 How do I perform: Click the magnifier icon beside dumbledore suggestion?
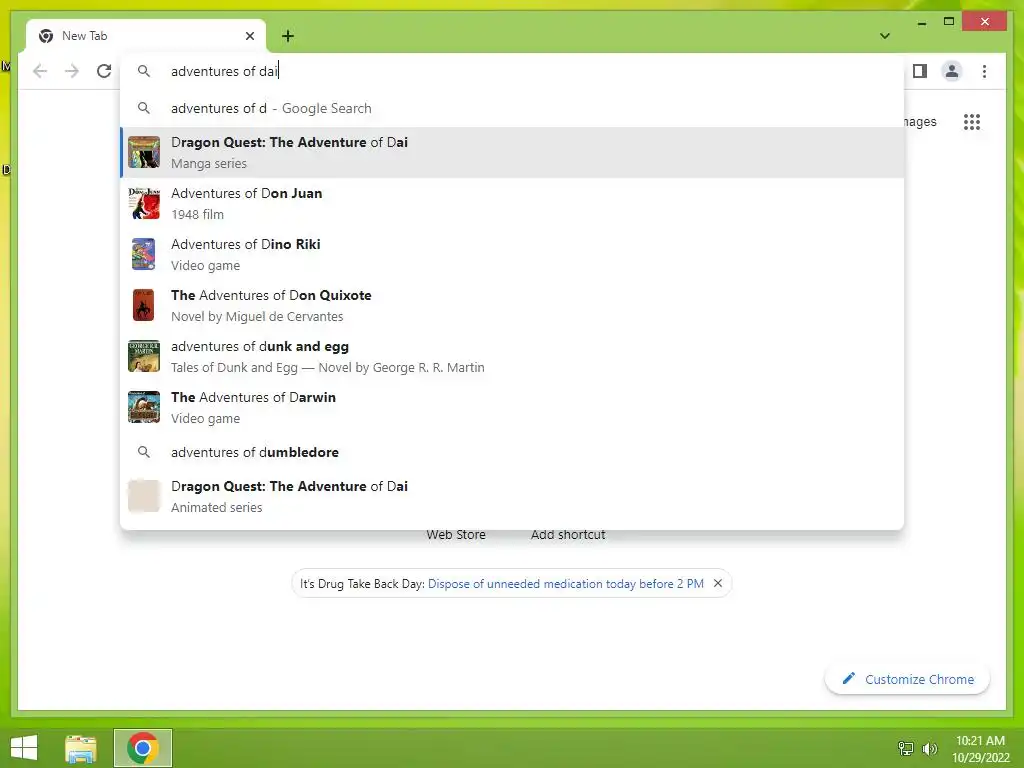144,452
